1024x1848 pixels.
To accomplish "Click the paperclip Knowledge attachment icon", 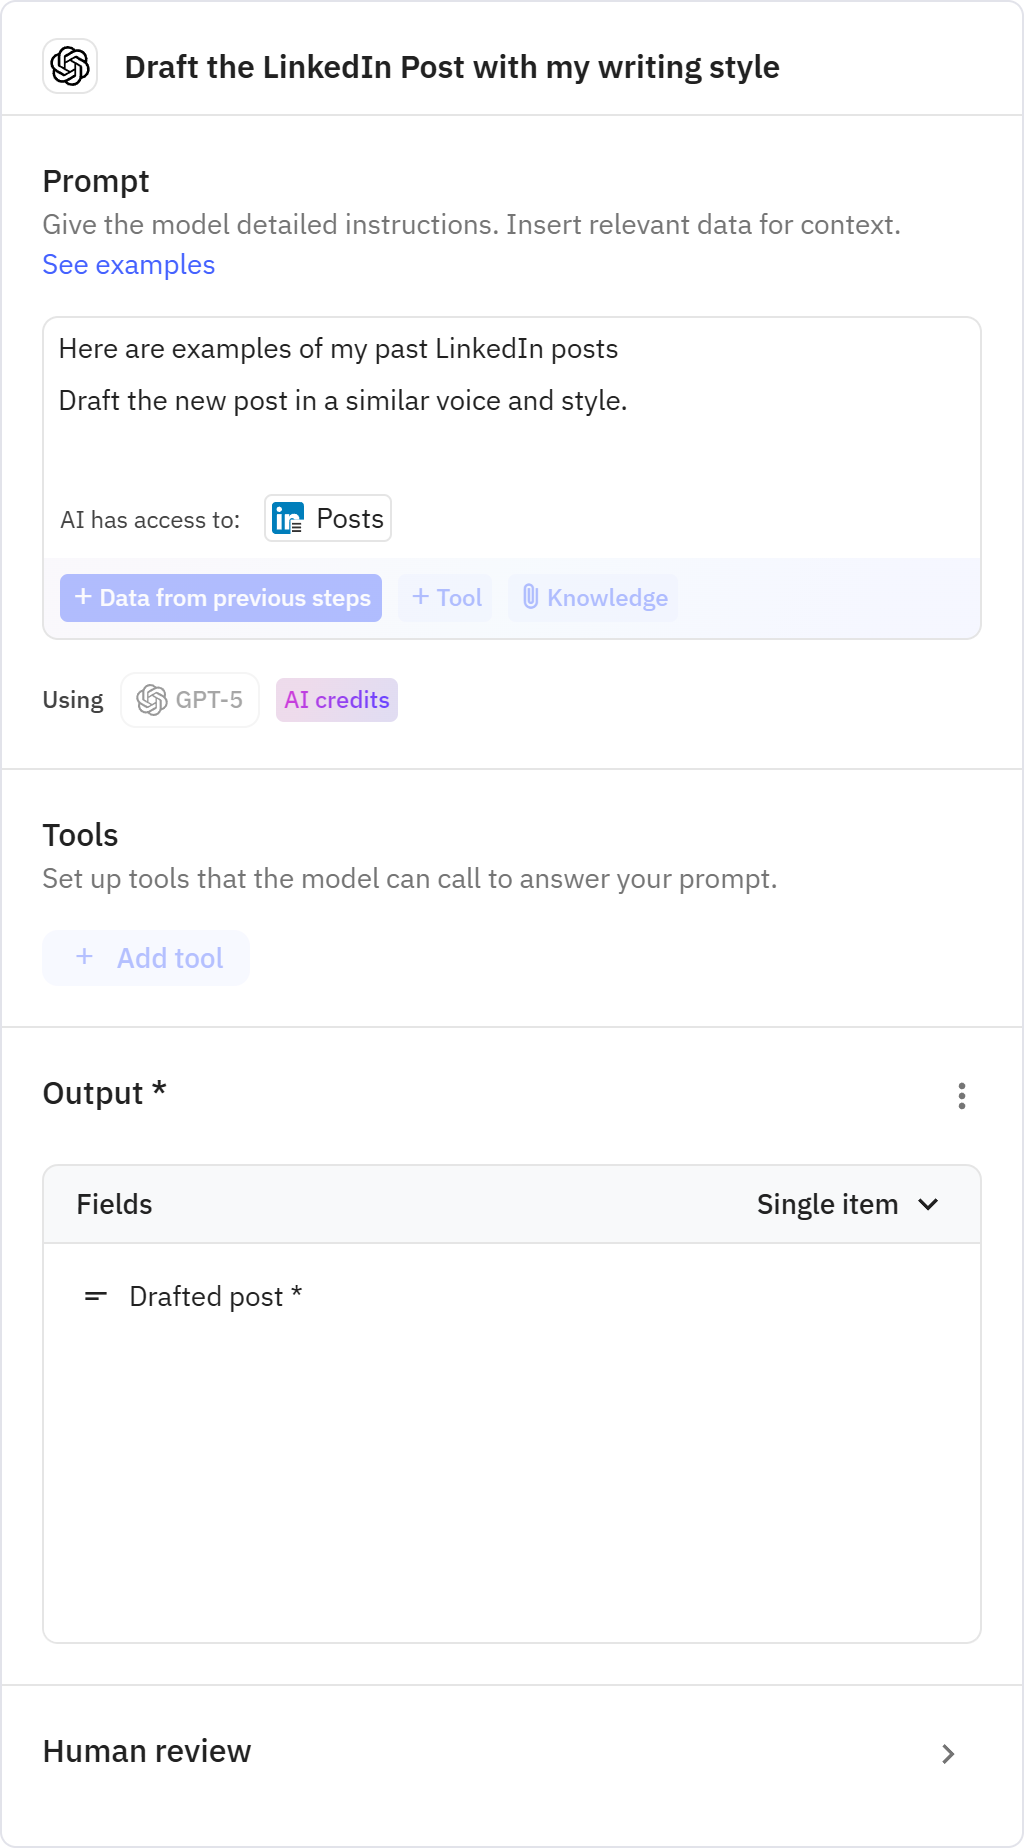I will [531, 597].
